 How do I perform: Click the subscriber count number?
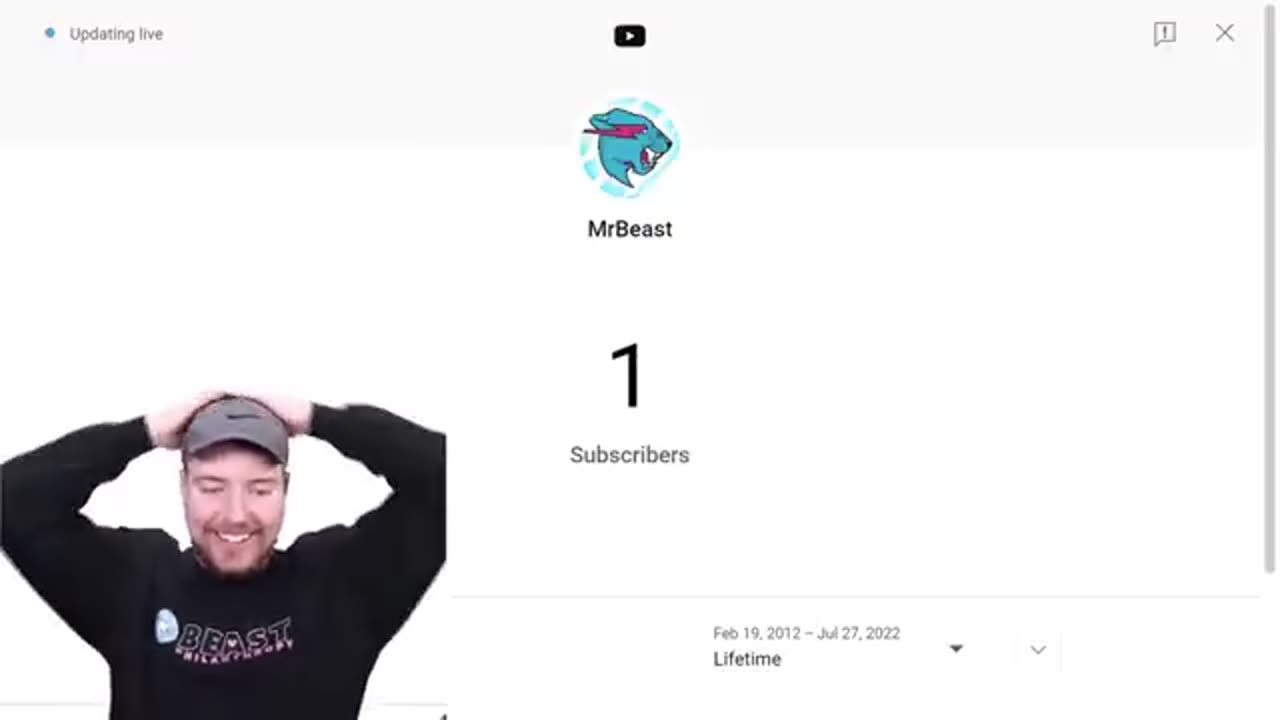[628, 377]
